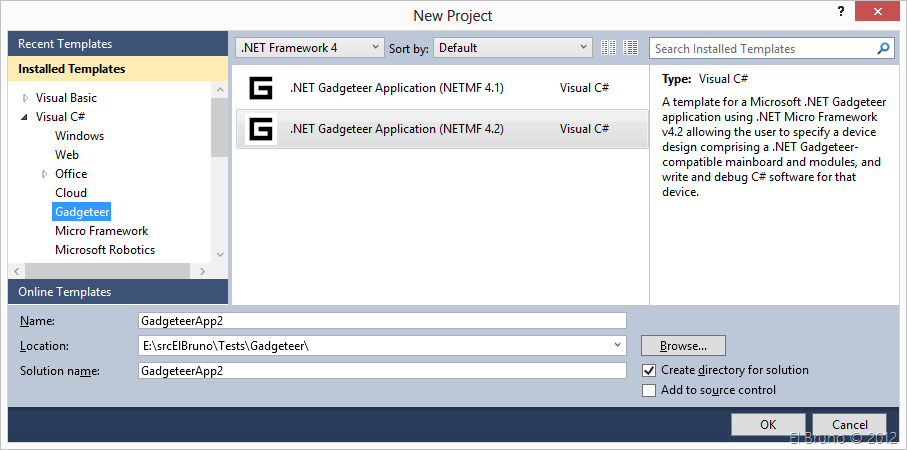The height and width of the screenshot is (450, 907).
Task: Toggle Create directory for solution checkbox
Action: point(649,370)
